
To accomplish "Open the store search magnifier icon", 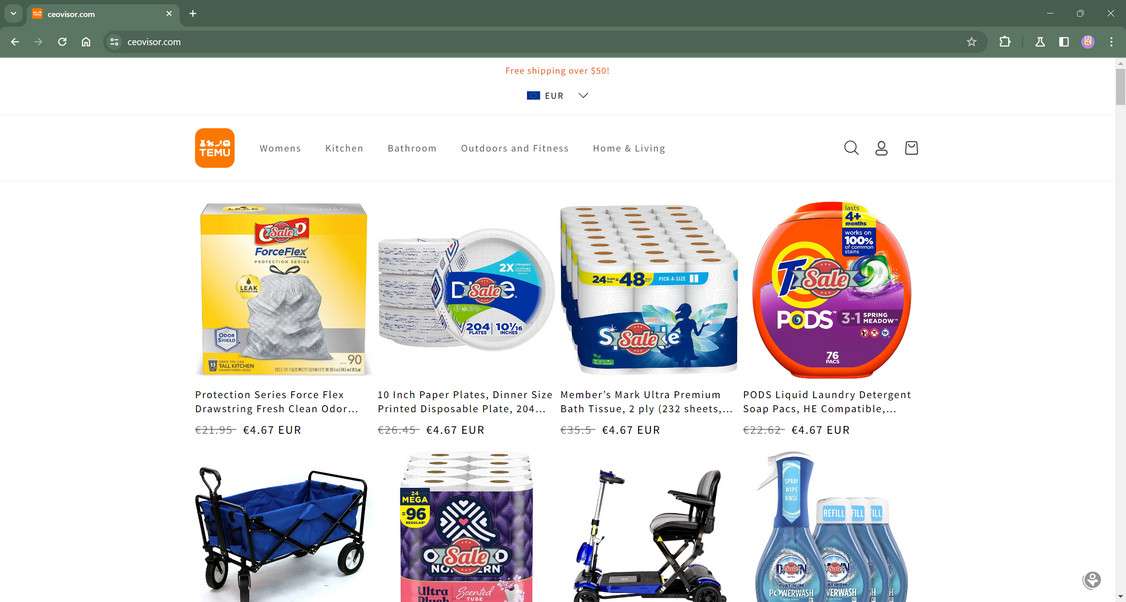I will 851,148.
